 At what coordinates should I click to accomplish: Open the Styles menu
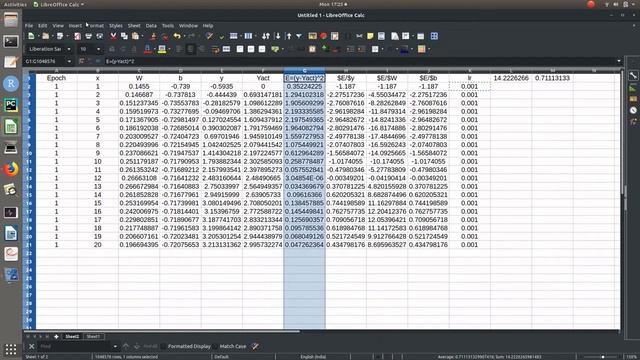pyautogui.click(x=116, y=26)
